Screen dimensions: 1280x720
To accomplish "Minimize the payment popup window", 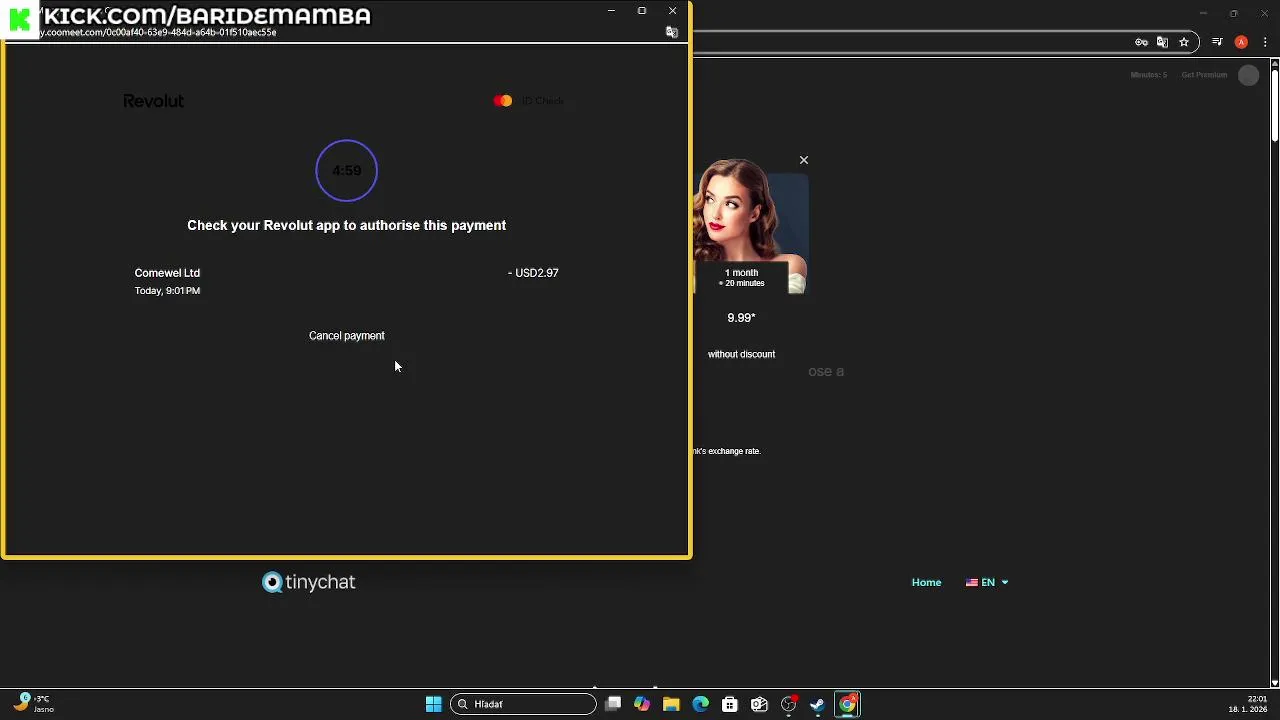I will click(x=611, y=11).
